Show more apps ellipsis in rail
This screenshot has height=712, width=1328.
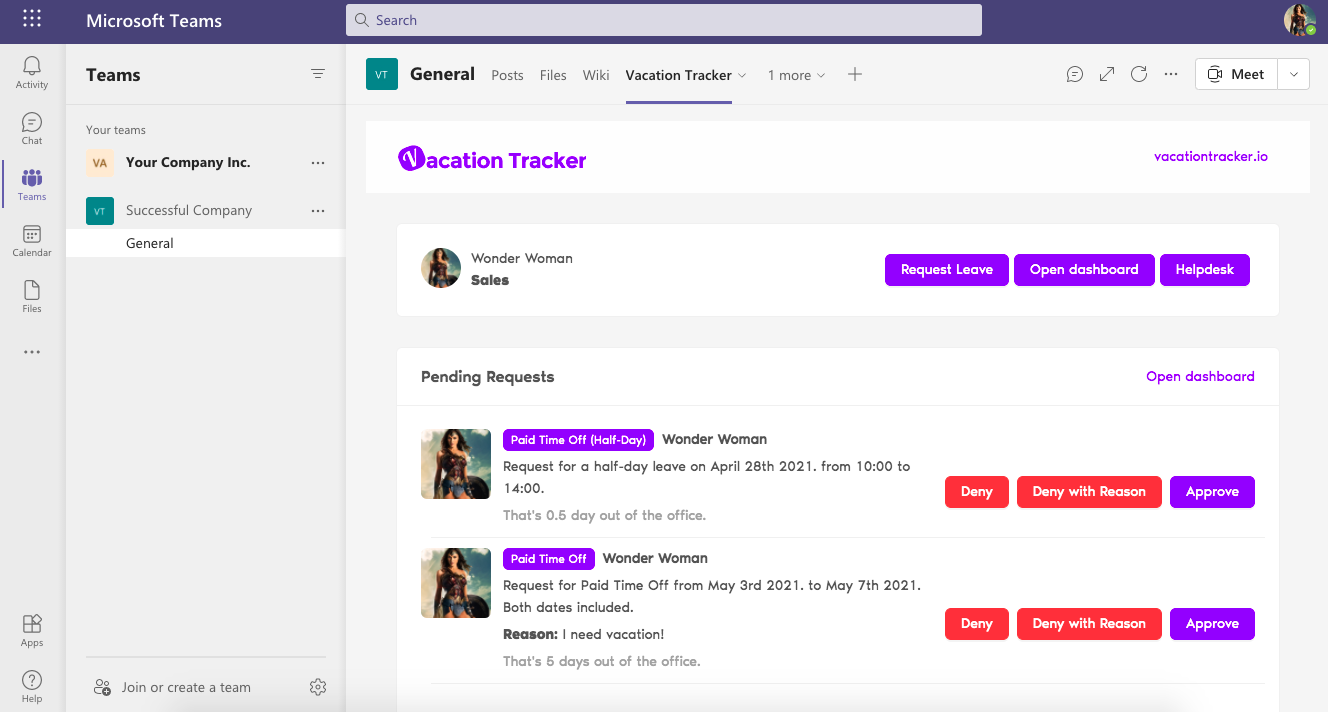coord(32,352)
